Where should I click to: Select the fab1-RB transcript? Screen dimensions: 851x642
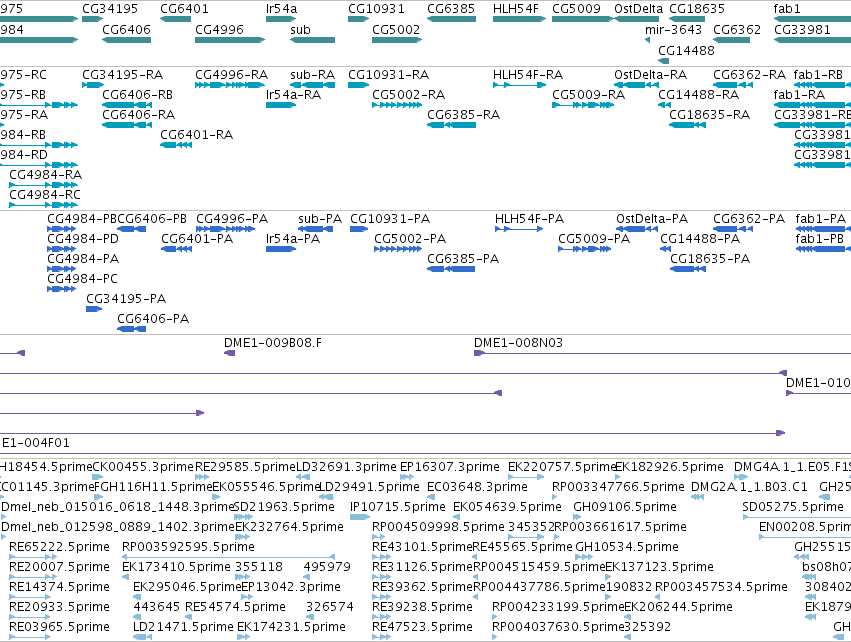coord(822,85)
